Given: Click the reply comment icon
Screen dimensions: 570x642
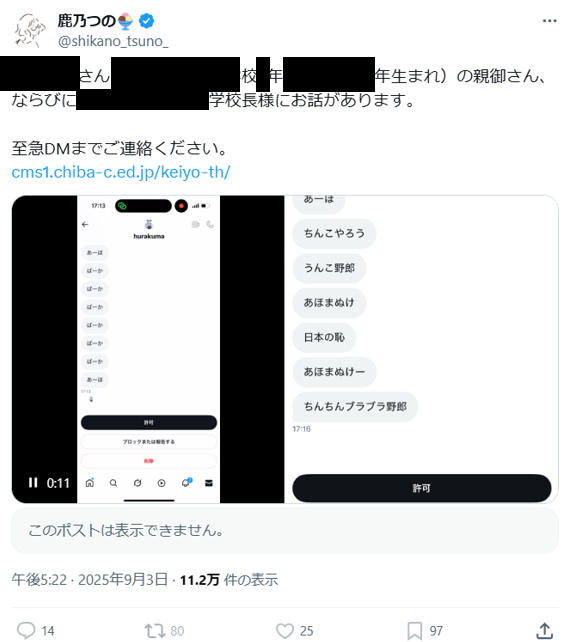Looking at the screenshot, I should pyautogui.click(x=26, y=631).
